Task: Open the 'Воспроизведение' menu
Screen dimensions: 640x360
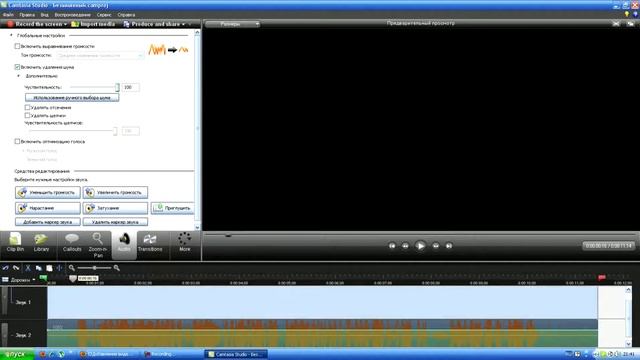Action: click(73, 15)
